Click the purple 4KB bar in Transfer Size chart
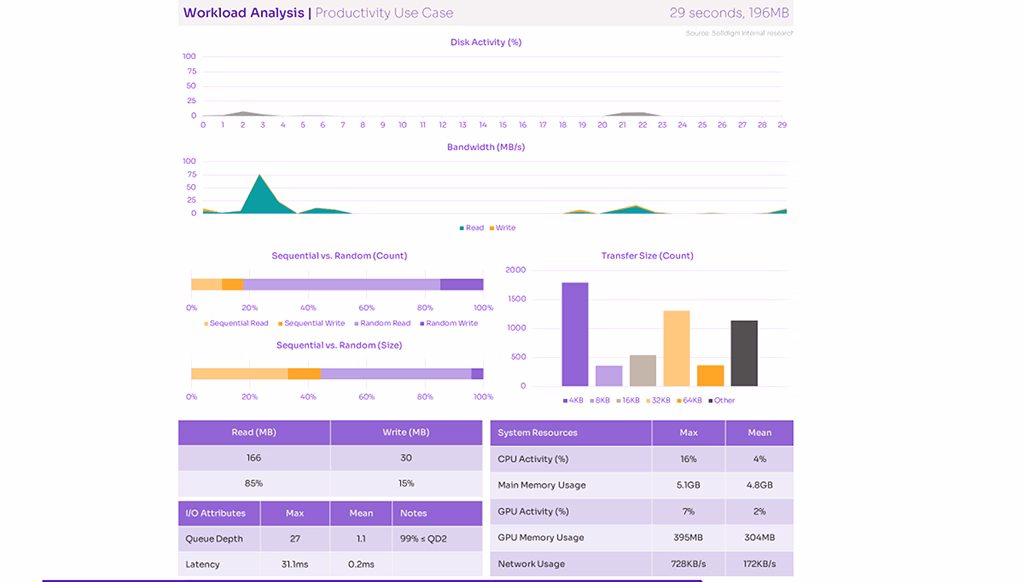This screenshot has height=582, width=1024. click(575, 334)
